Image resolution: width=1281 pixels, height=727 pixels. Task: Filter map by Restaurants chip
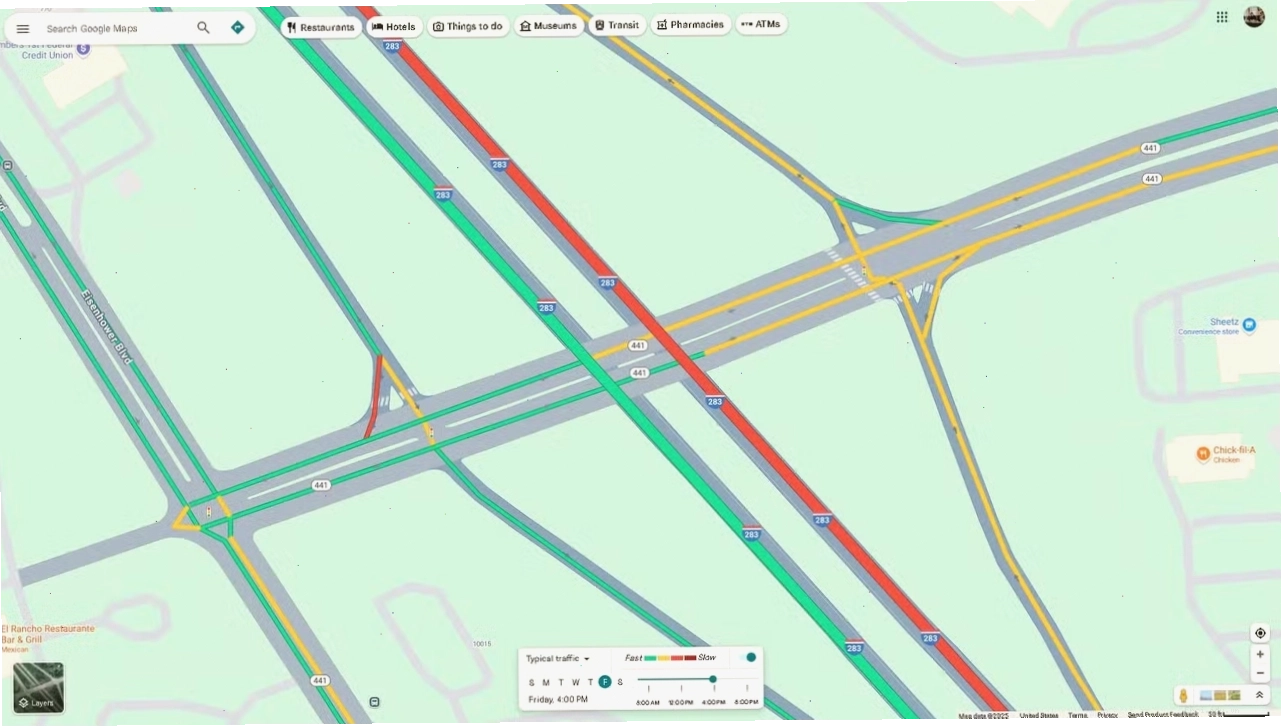coord(321,27)
